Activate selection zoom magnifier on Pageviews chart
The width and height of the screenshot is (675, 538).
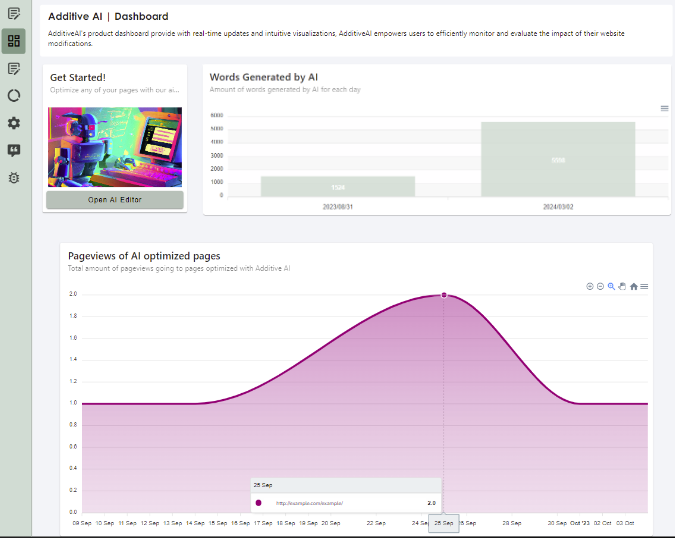(x=611, y=287)
